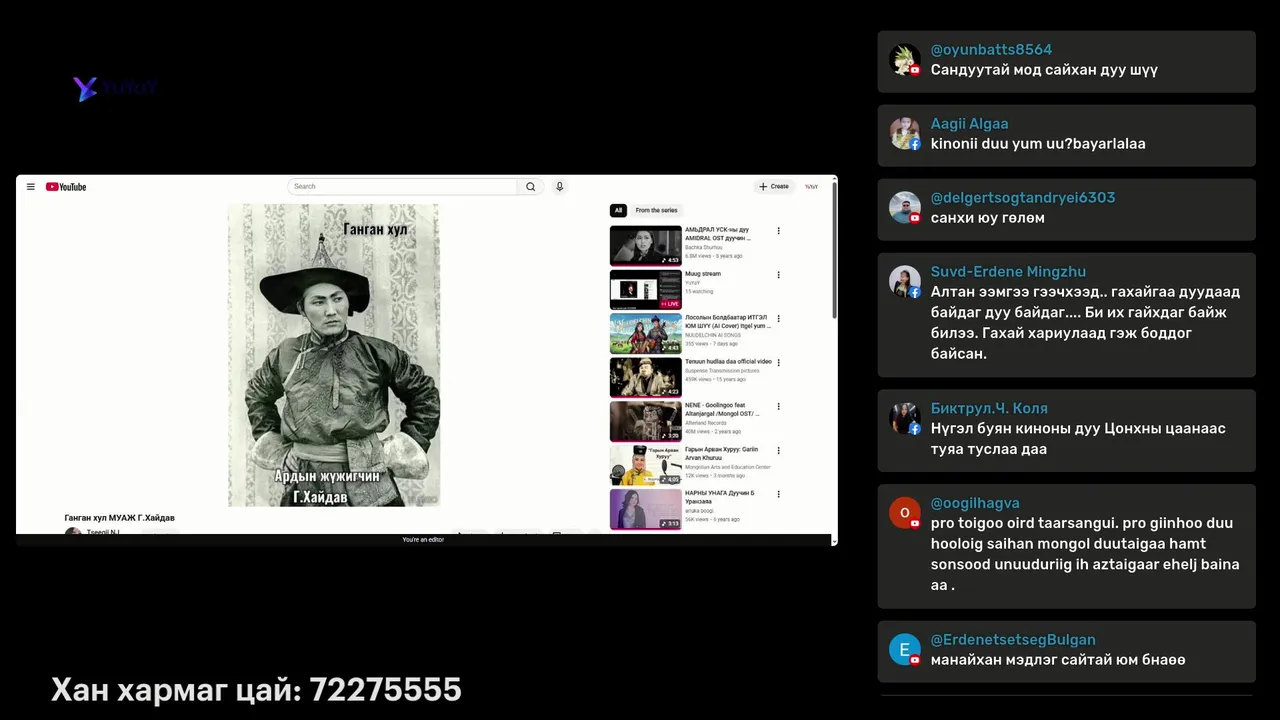
Task: Click Mongolian Arts and Education Center channel
Action: coord(728,467)
